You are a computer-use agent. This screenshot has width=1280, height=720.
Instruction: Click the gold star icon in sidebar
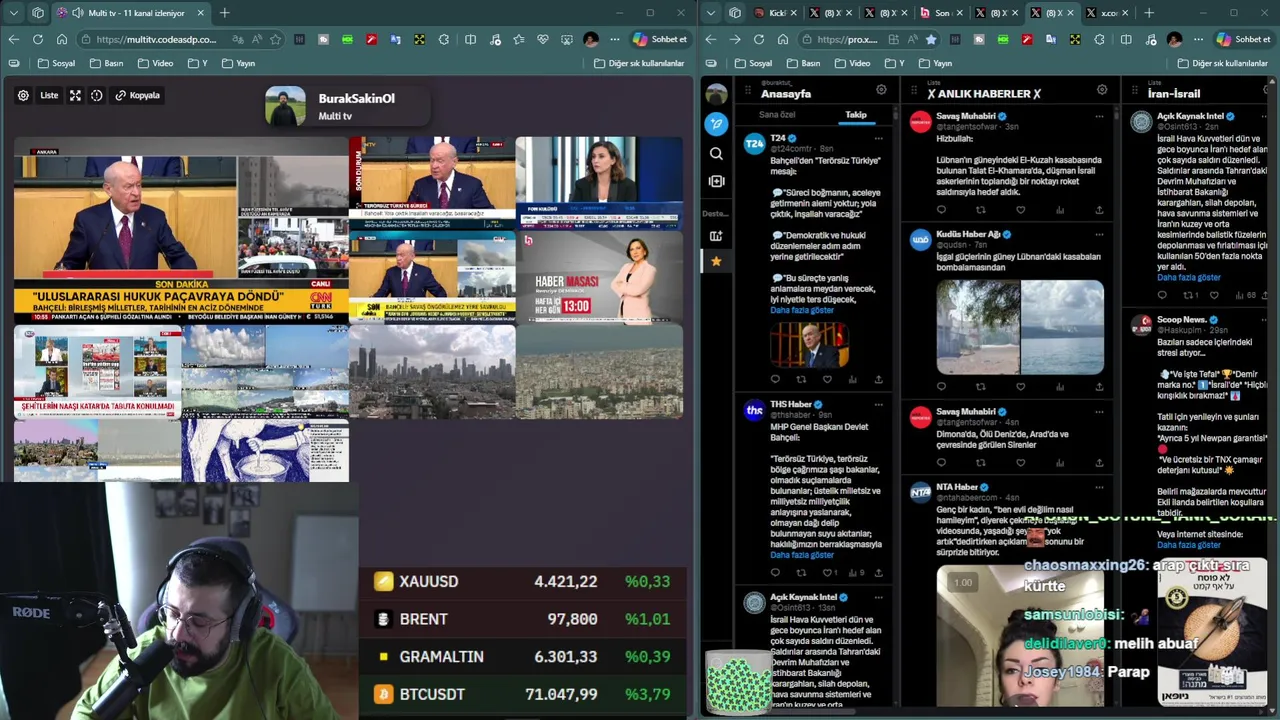tap(716, 261)
